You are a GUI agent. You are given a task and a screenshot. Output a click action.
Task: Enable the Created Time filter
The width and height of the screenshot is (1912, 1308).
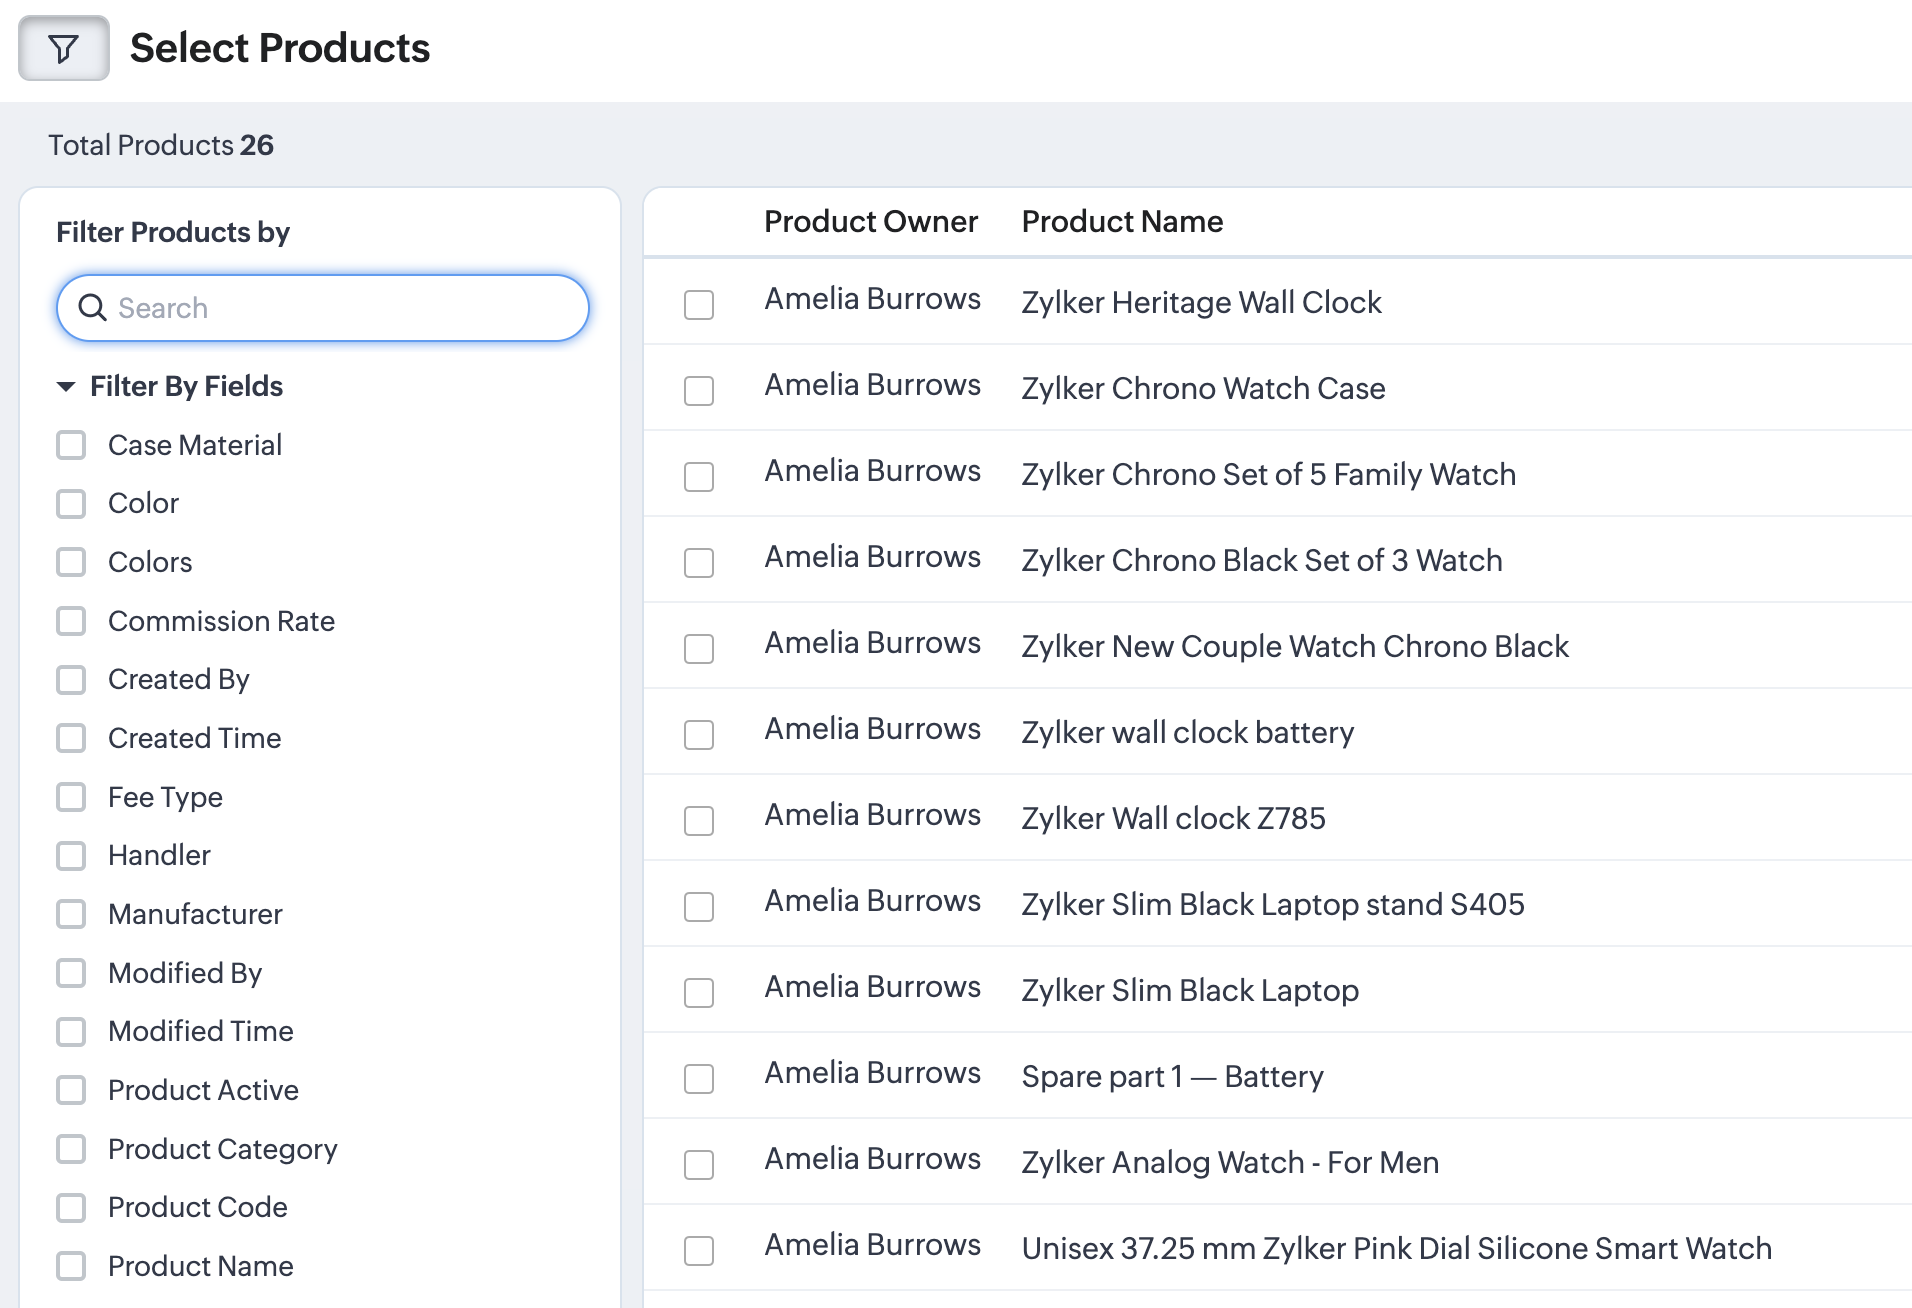tap(71, 738)
